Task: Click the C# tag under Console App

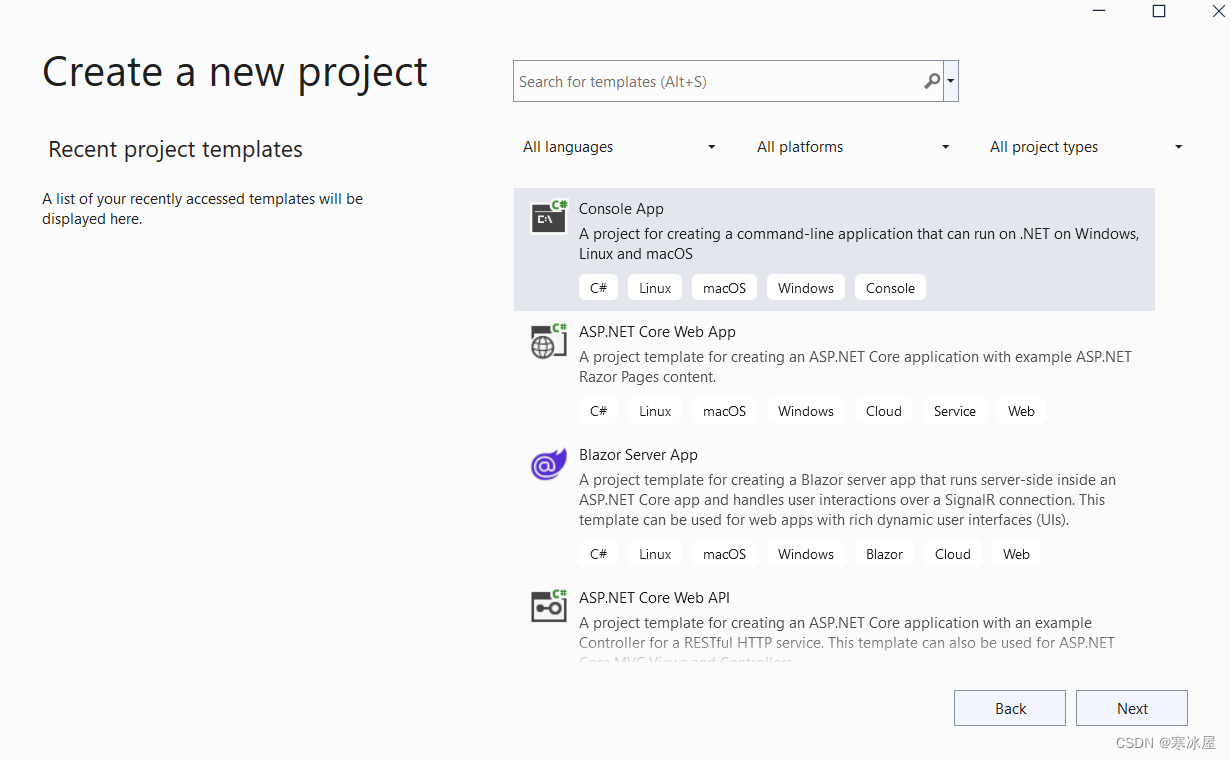Action: coord(598,287)
